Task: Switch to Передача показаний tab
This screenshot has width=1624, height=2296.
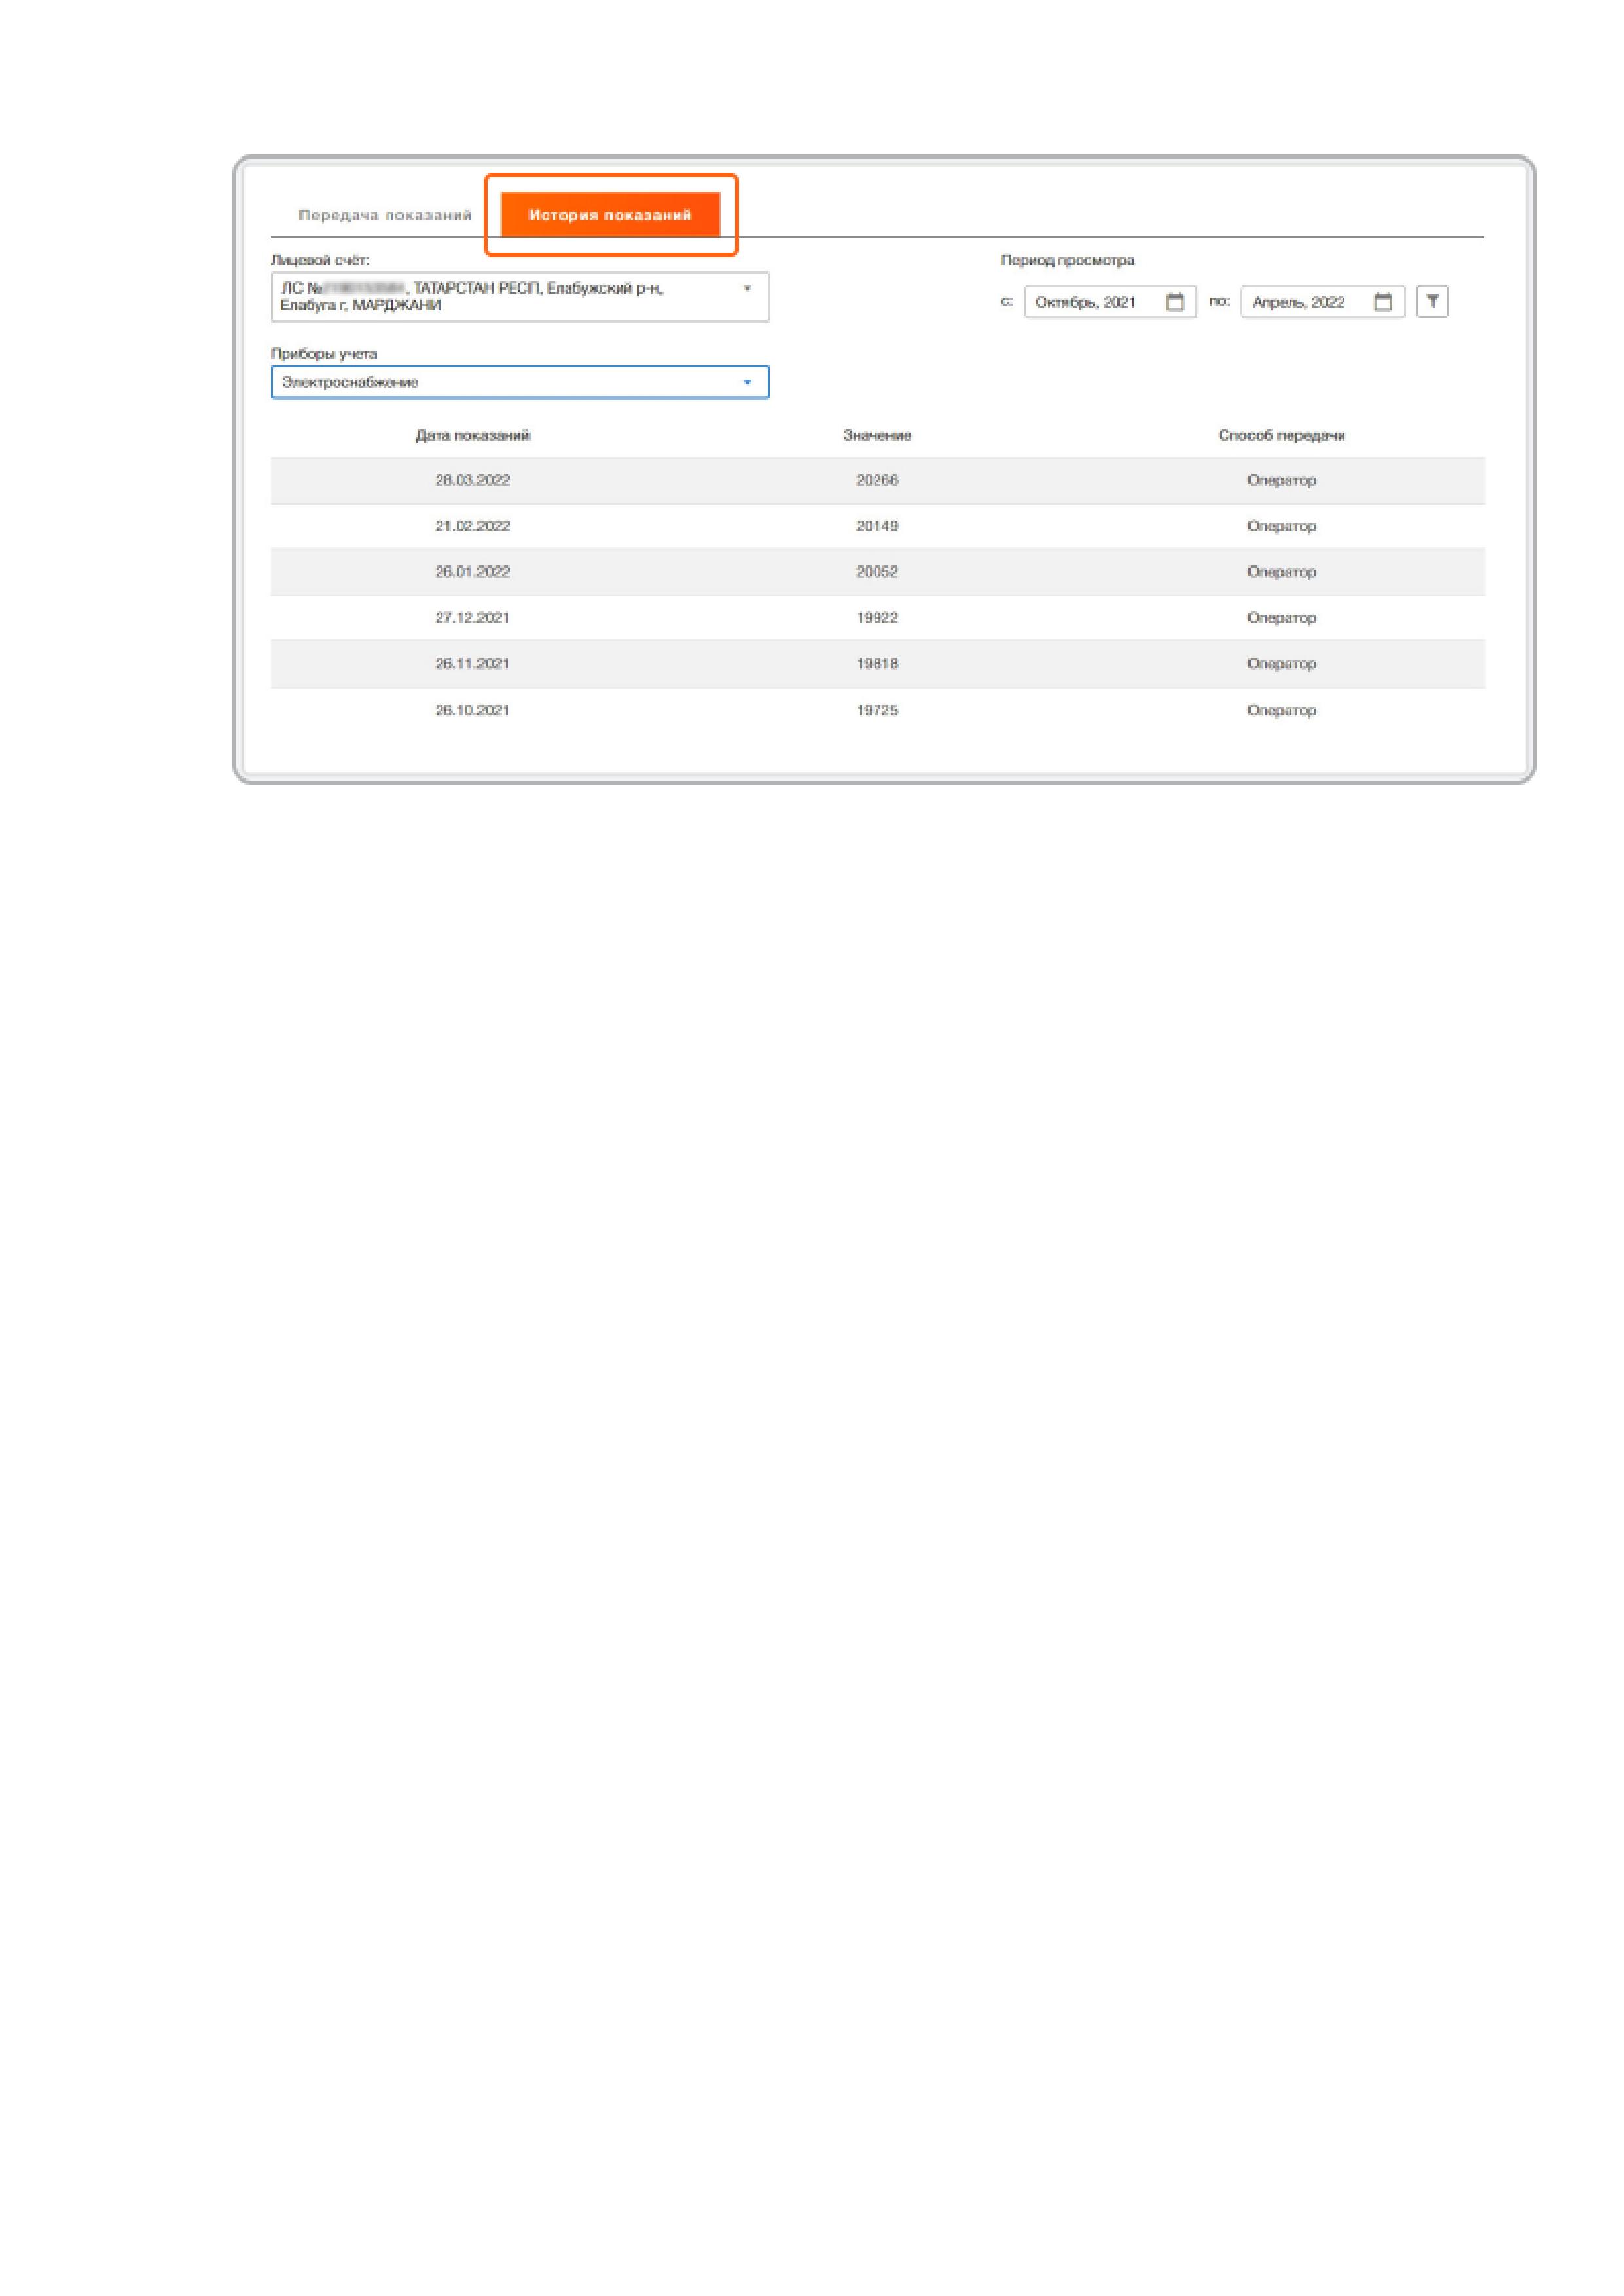Action: (x=385, y=215)
